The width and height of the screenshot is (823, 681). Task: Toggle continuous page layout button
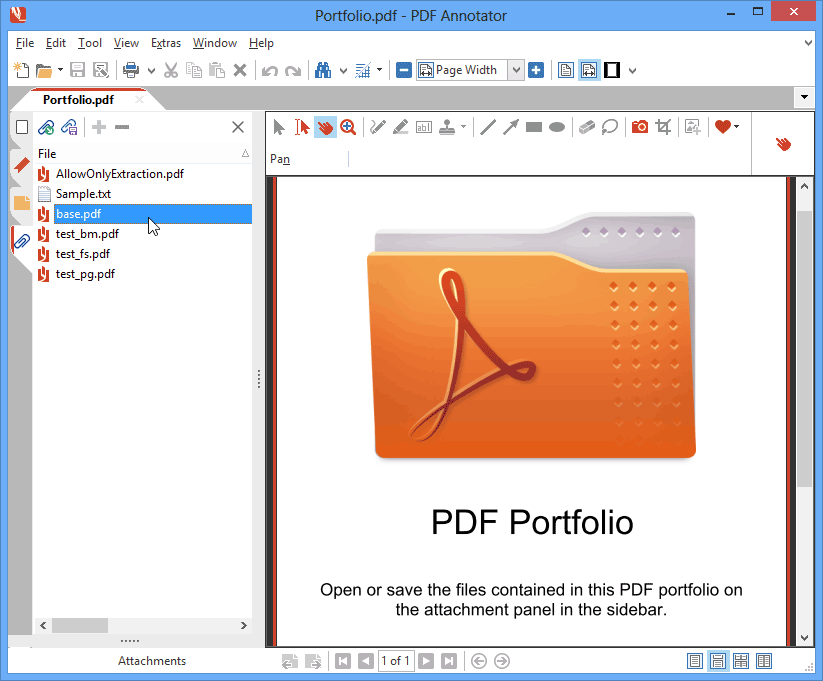tap(718, 661)
